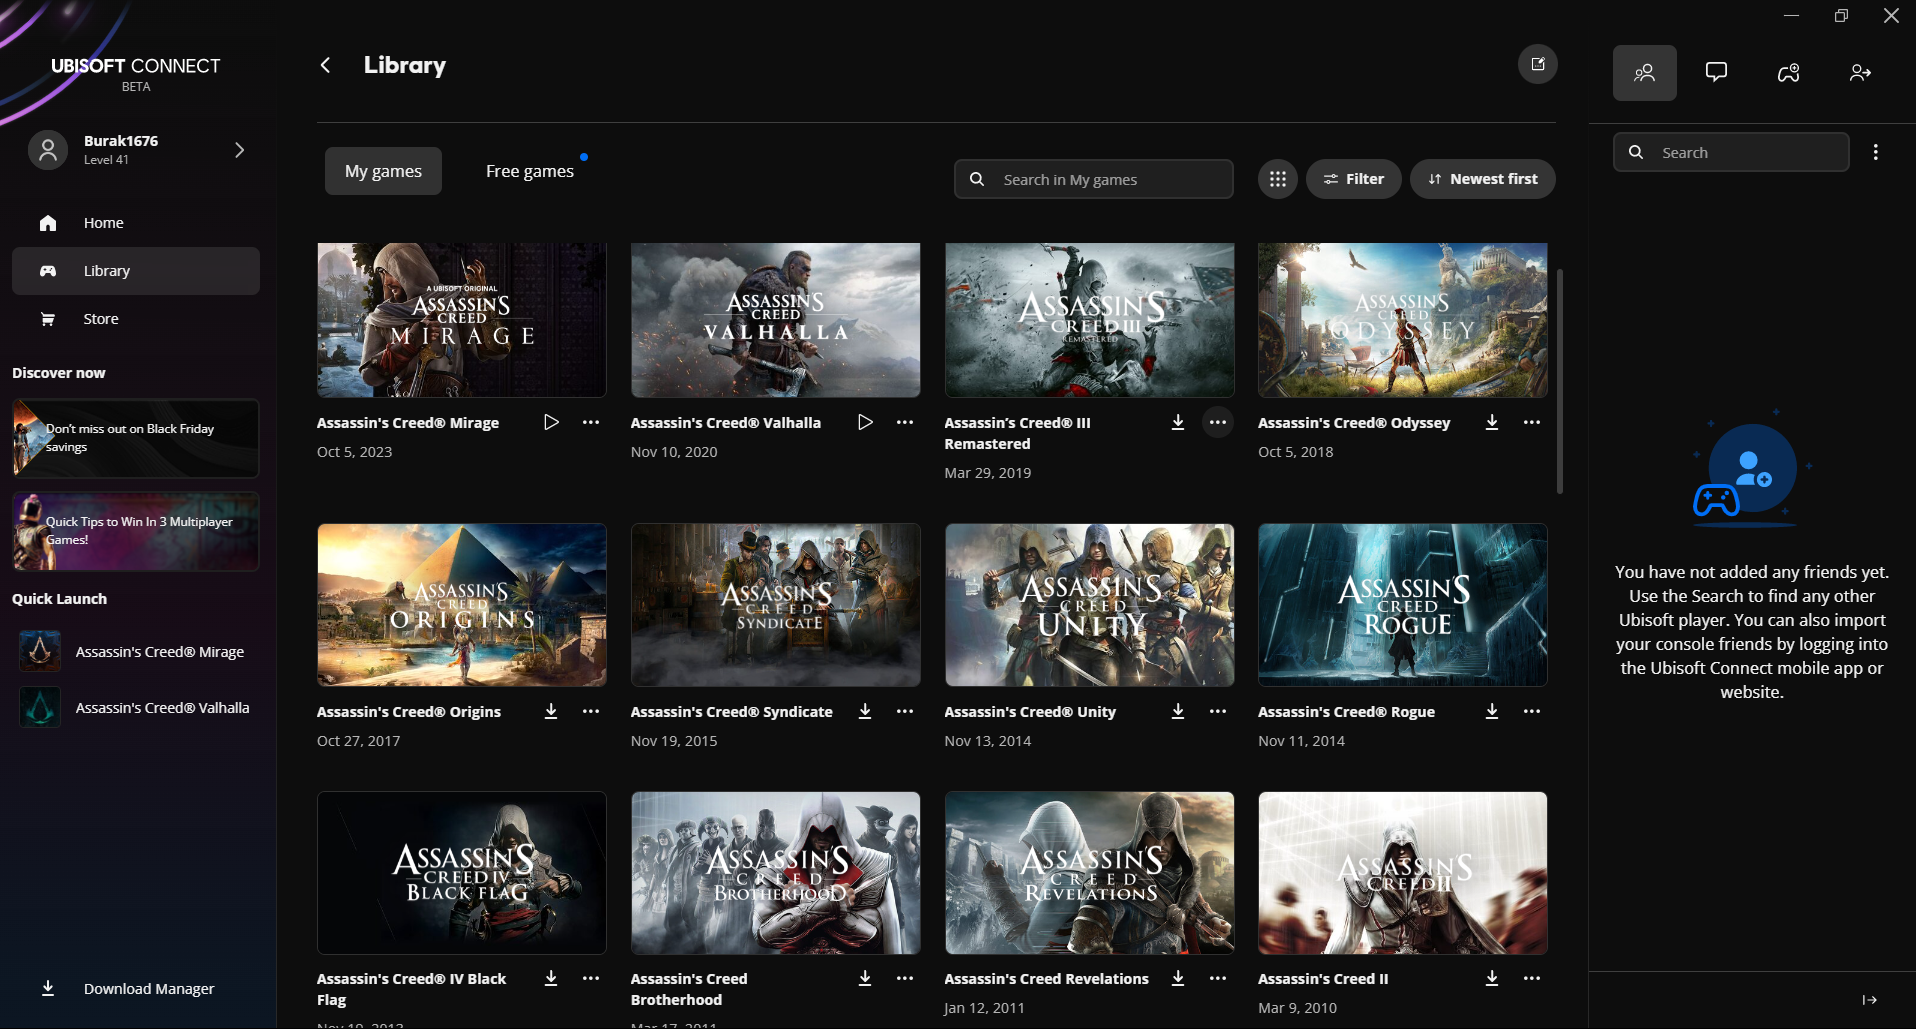Quick launch Assassin's Creed Valhalla
Image resolution: width=1916 pixels, height=1029 pixels.
(136, 708)
